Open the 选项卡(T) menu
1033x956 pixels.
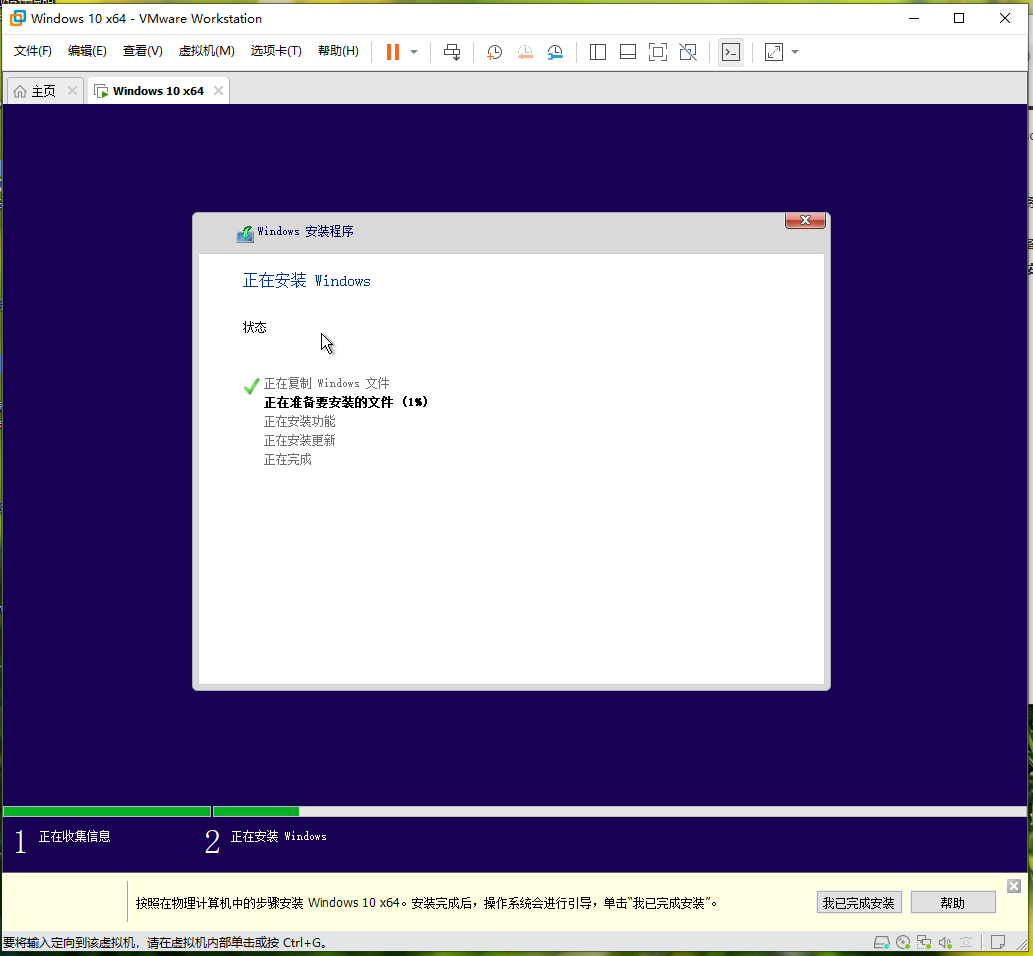coord(276,51)
